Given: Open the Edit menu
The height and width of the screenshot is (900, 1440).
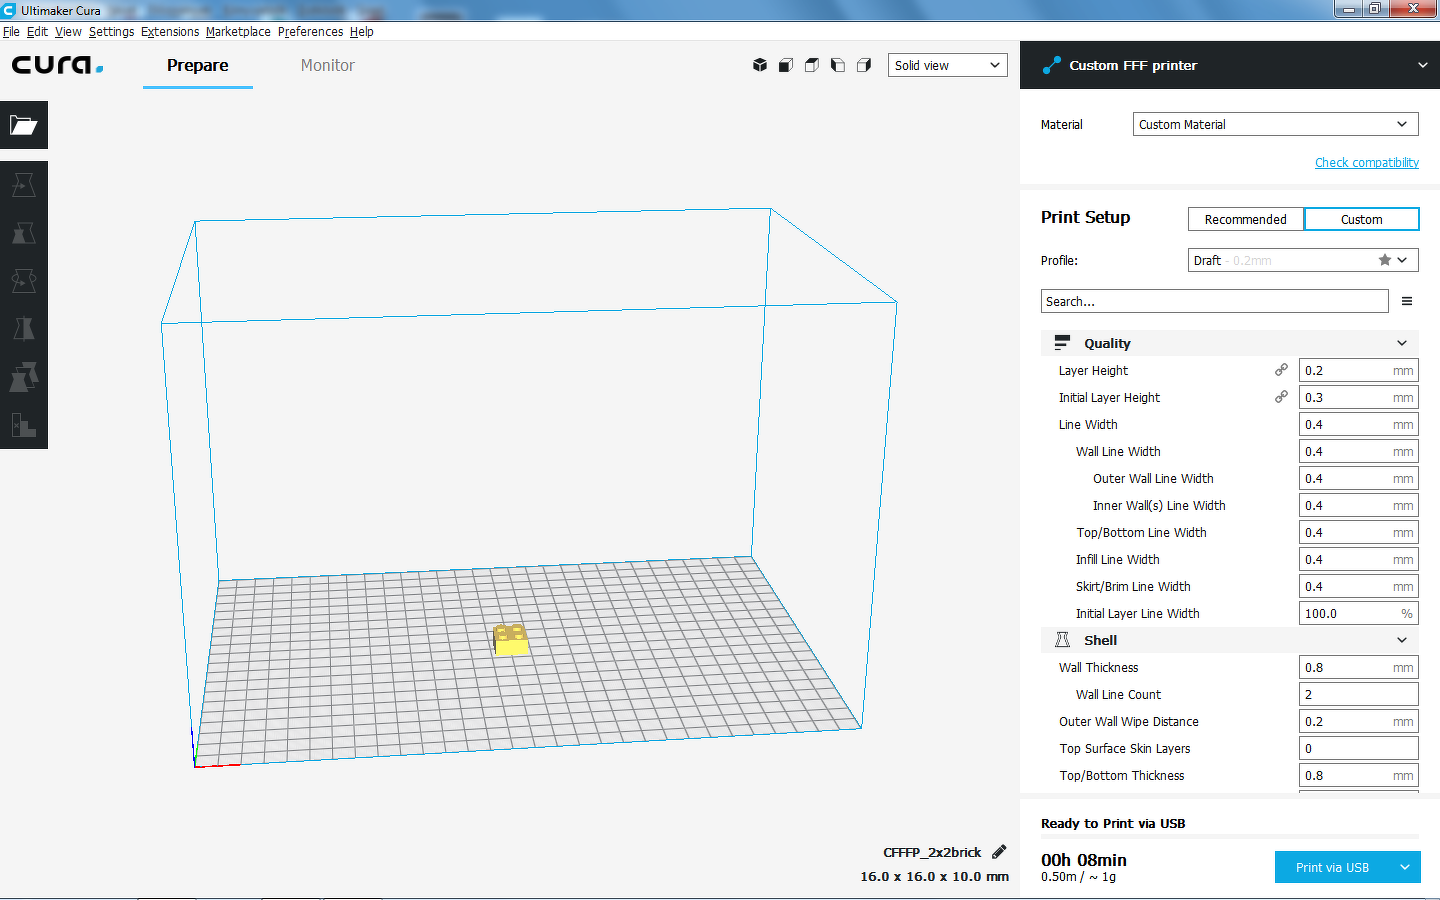Looking at the screenshot, I should [37, 32].
